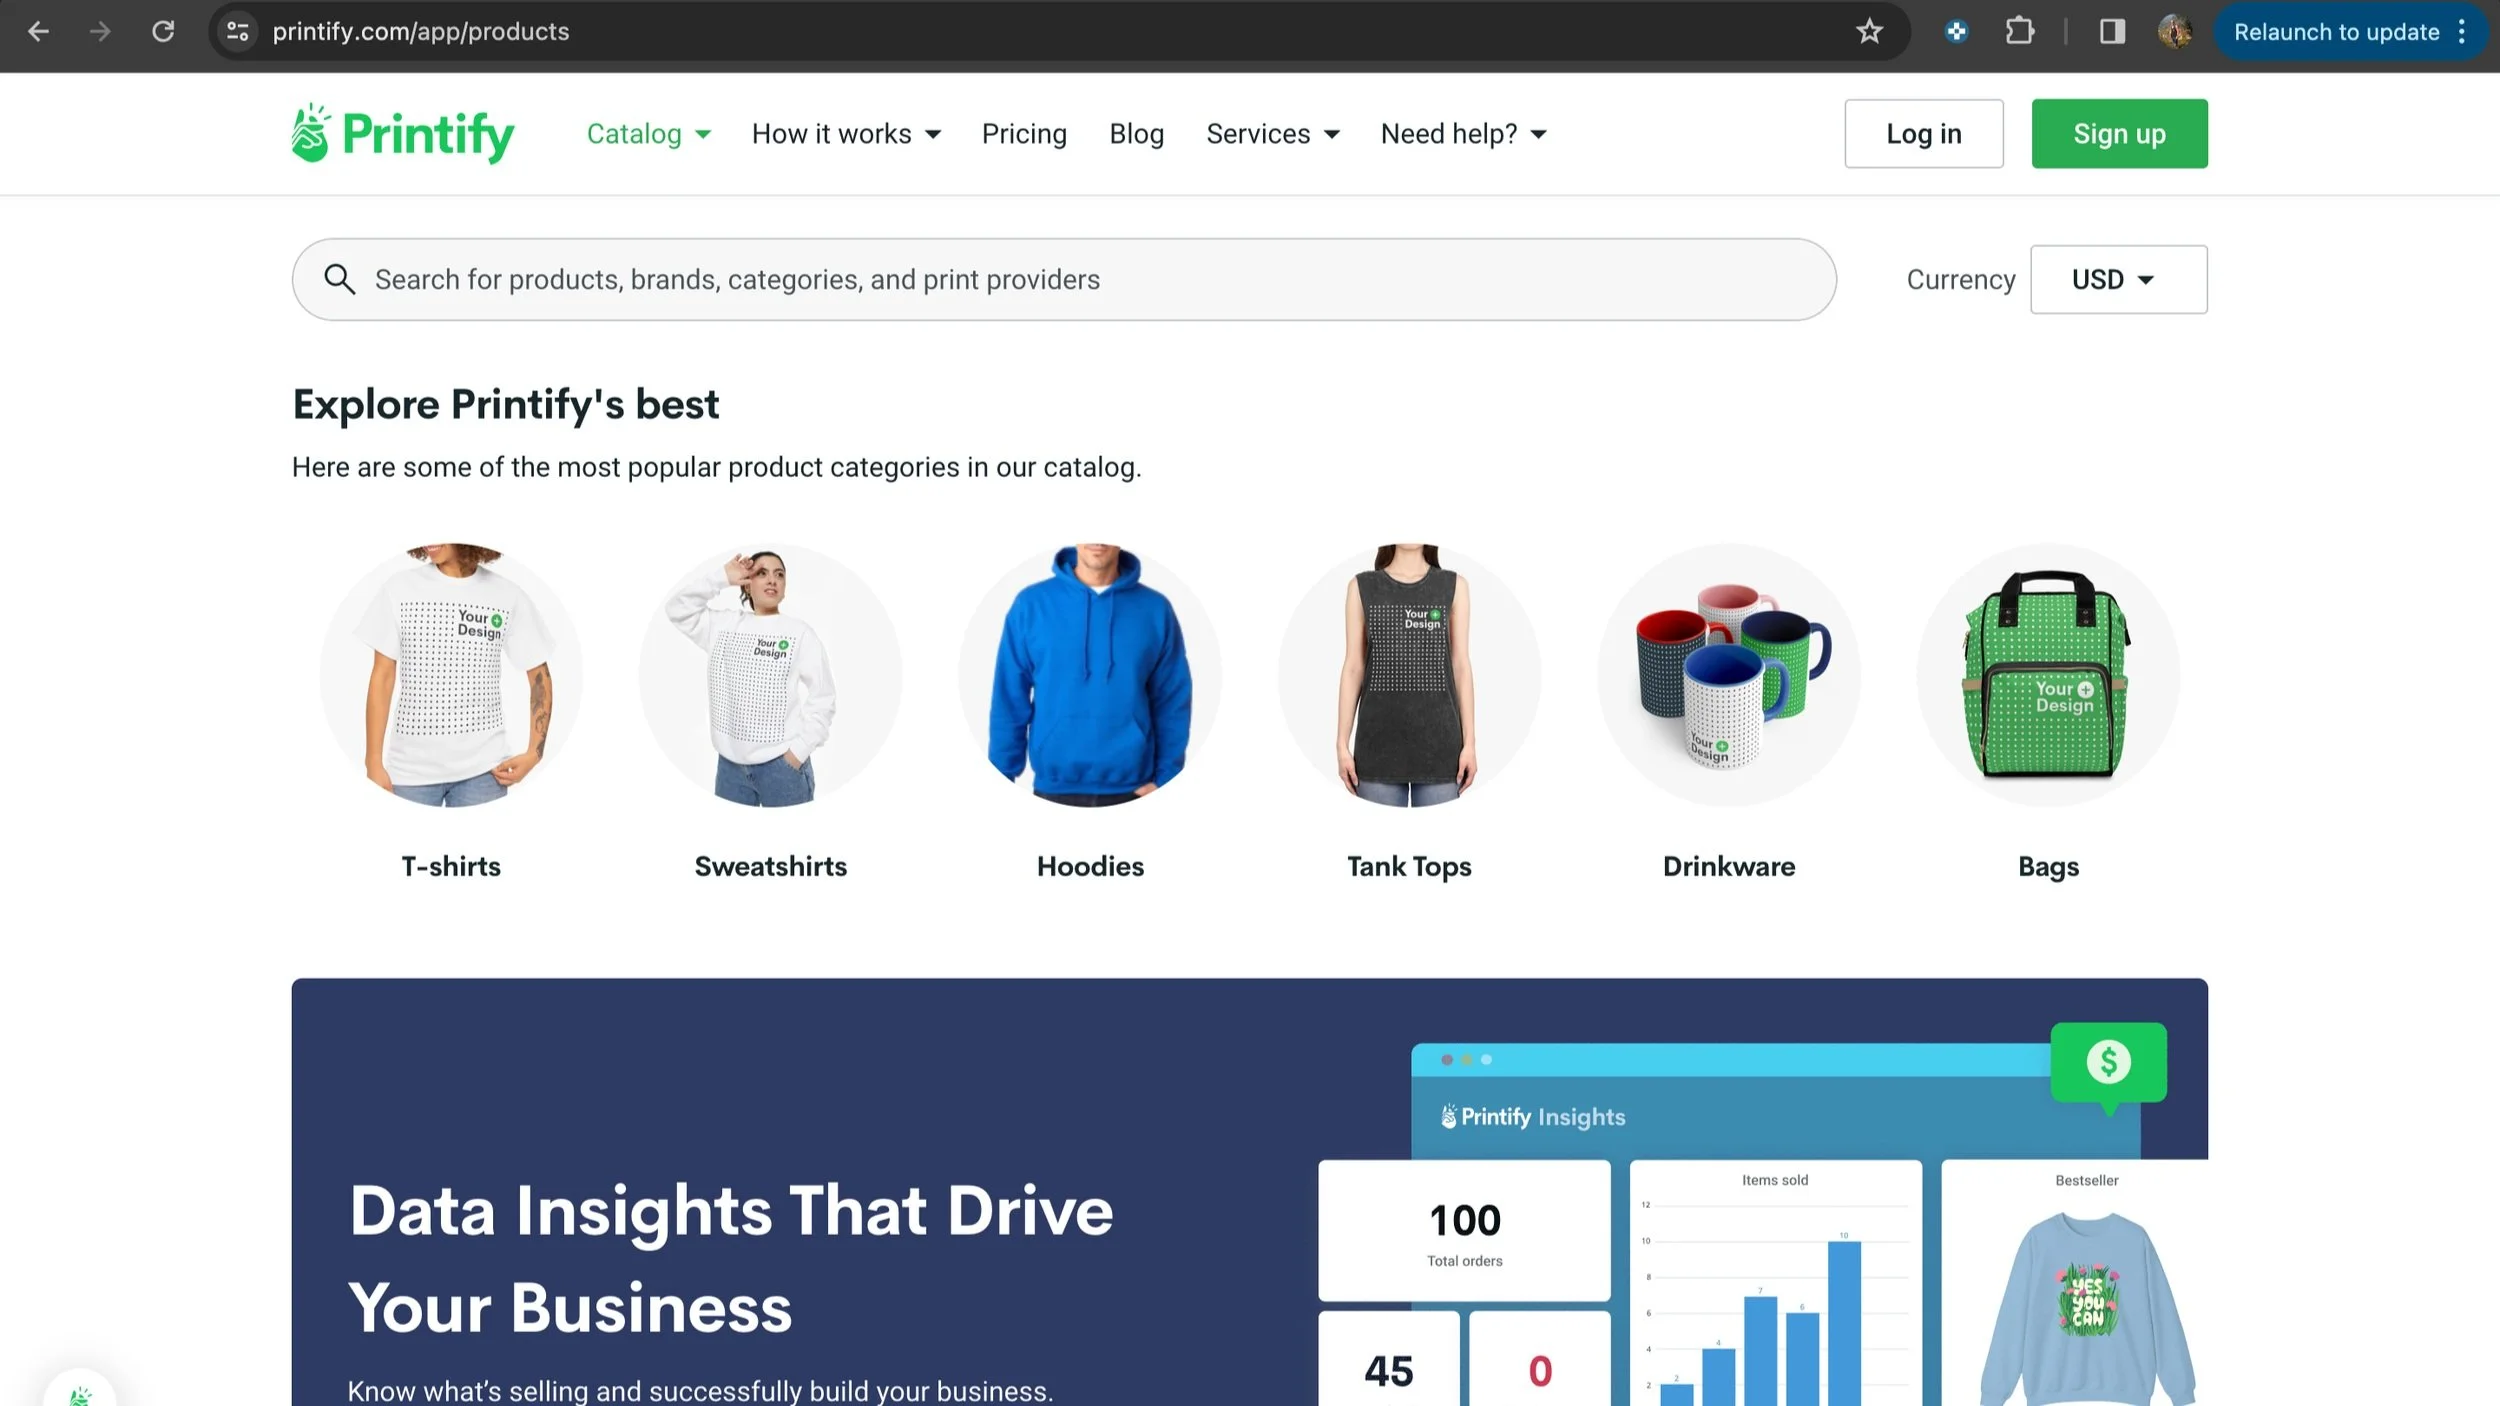The image size is (2500, 1406).
Task: Click the browser back arrow
Action: coord(38,32)
